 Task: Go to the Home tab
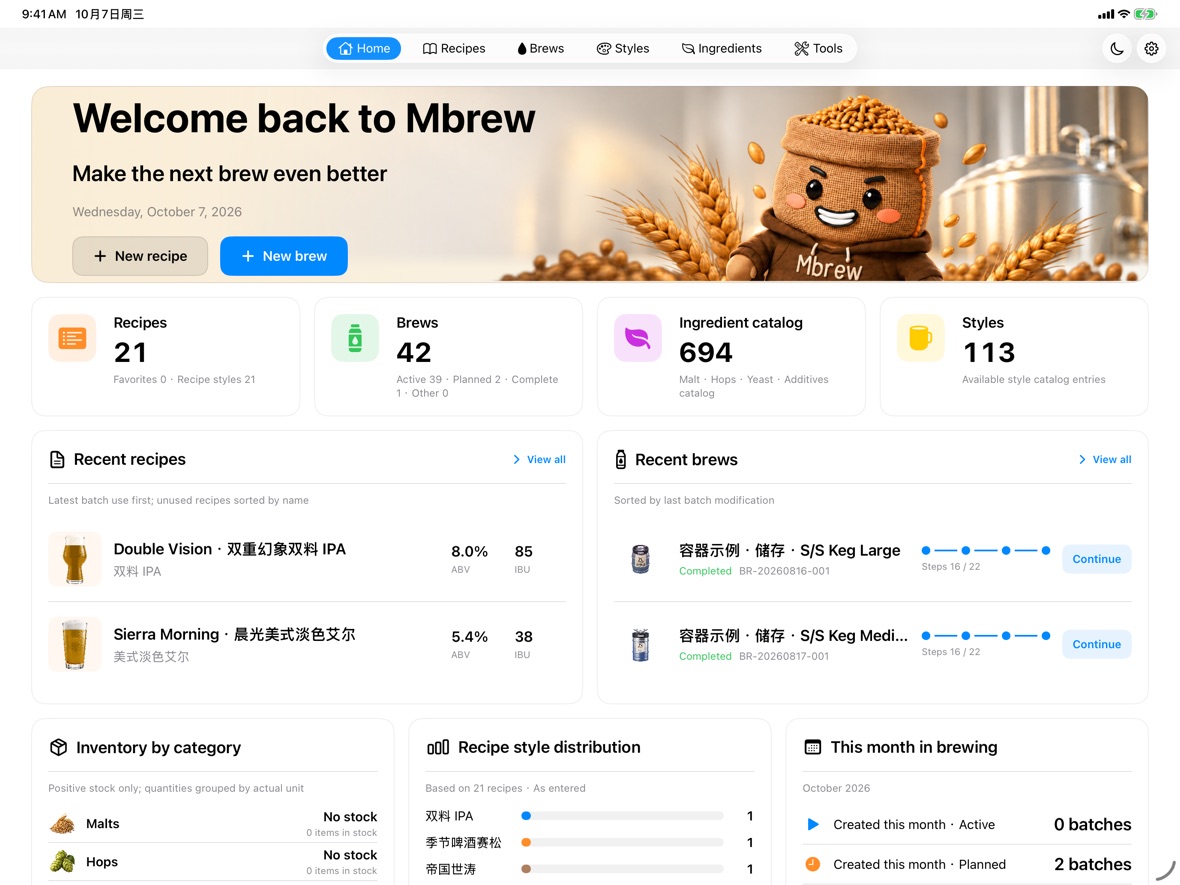(x=363, y=49)
